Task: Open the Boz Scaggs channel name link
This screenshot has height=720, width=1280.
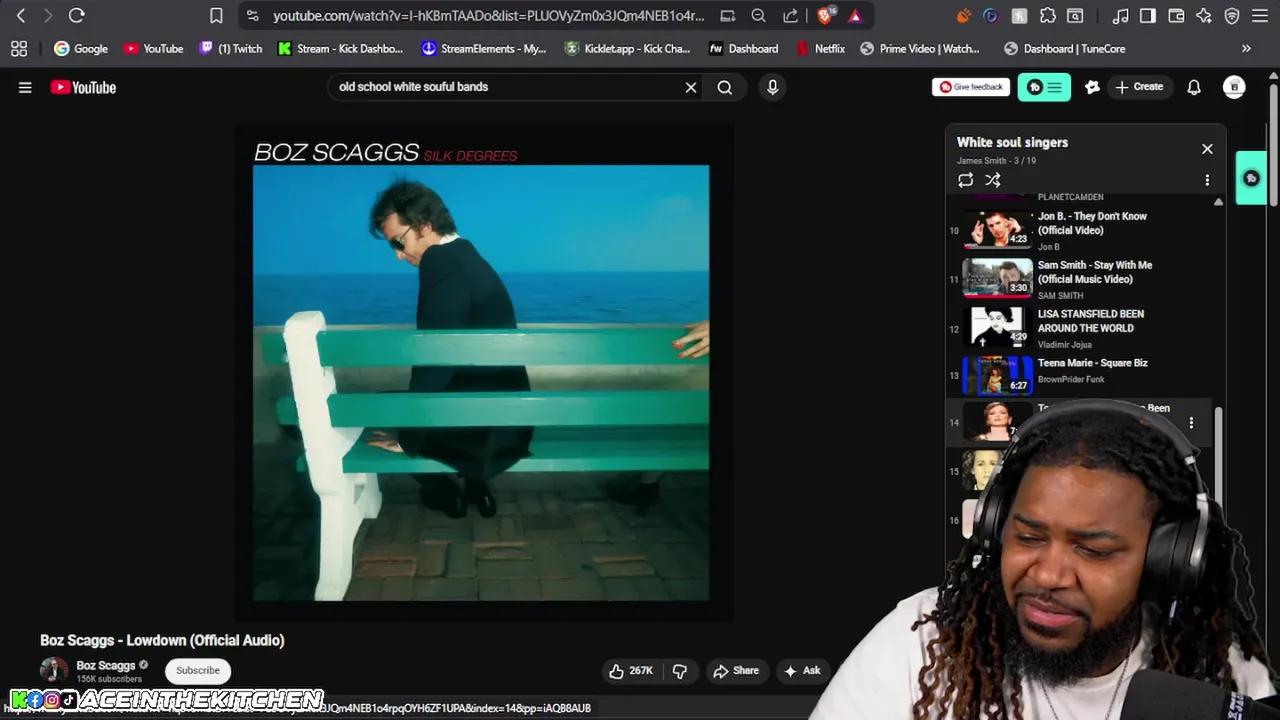Action: pos(105,666)
